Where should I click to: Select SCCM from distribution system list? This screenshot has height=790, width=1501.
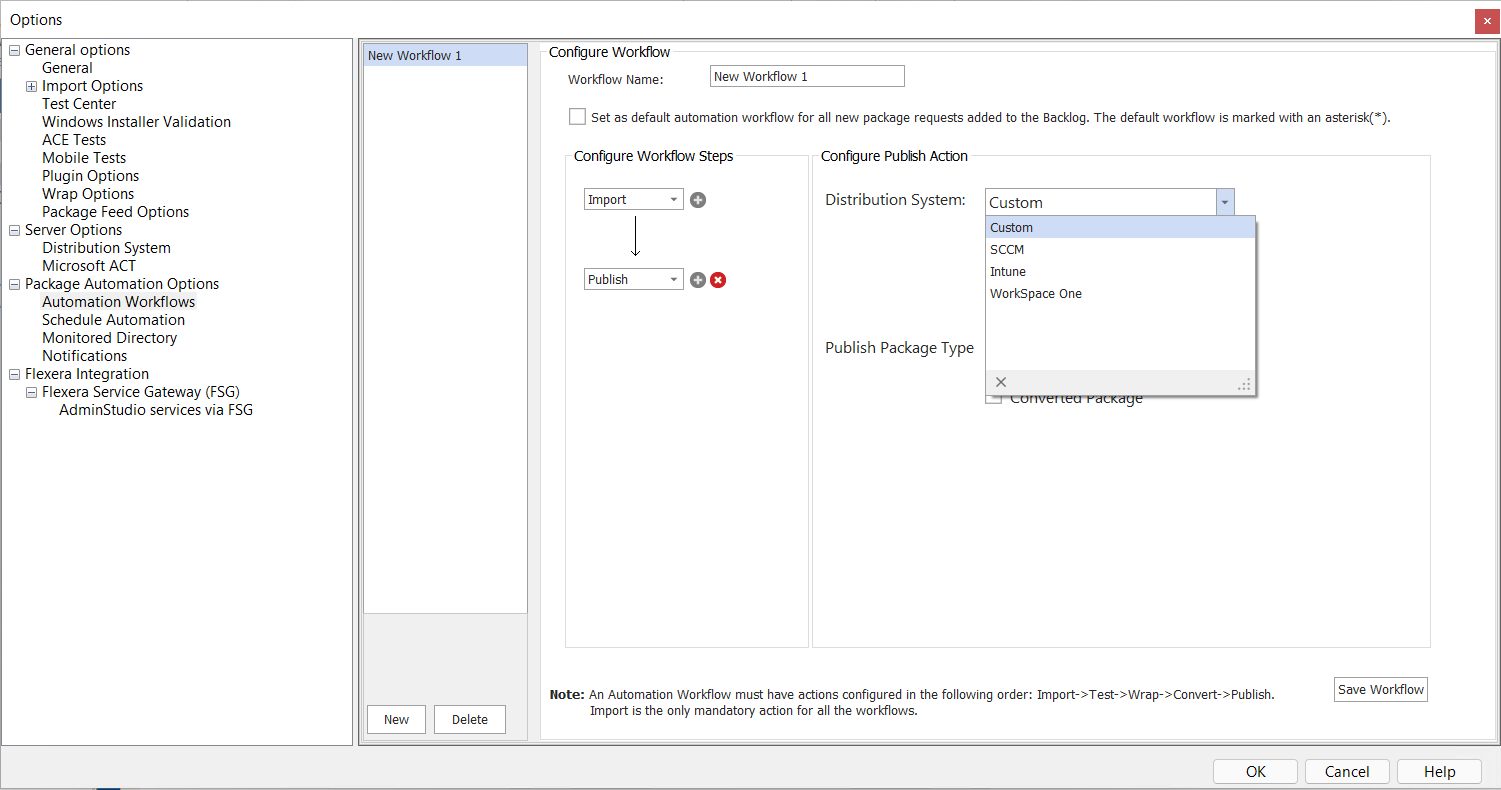pos(1007,250)
